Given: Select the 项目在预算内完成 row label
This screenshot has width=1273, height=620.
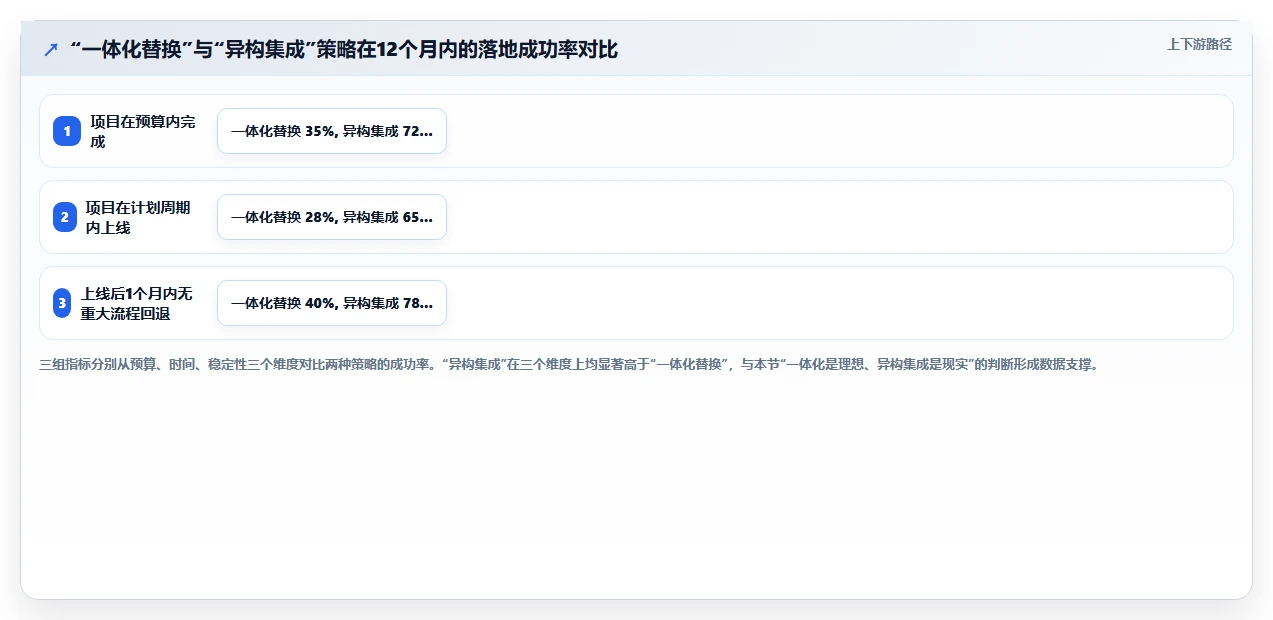Looking at the screenshot, I should coord(143,131).
